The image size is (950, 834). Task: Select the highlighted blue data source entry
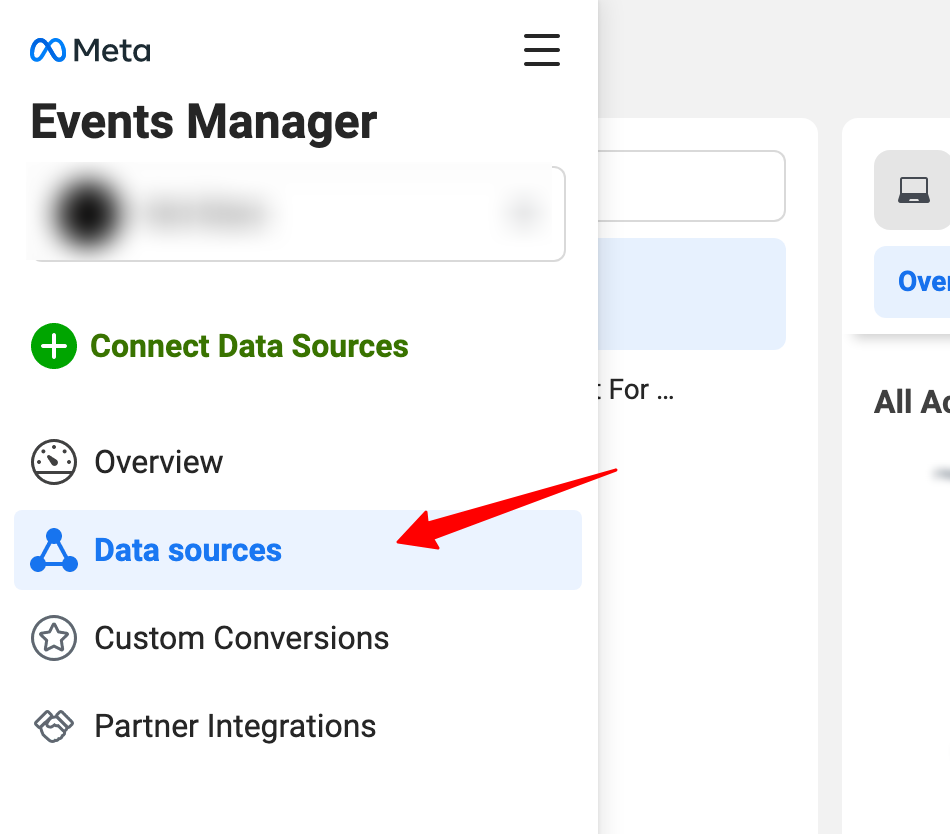tap(691, 293)
